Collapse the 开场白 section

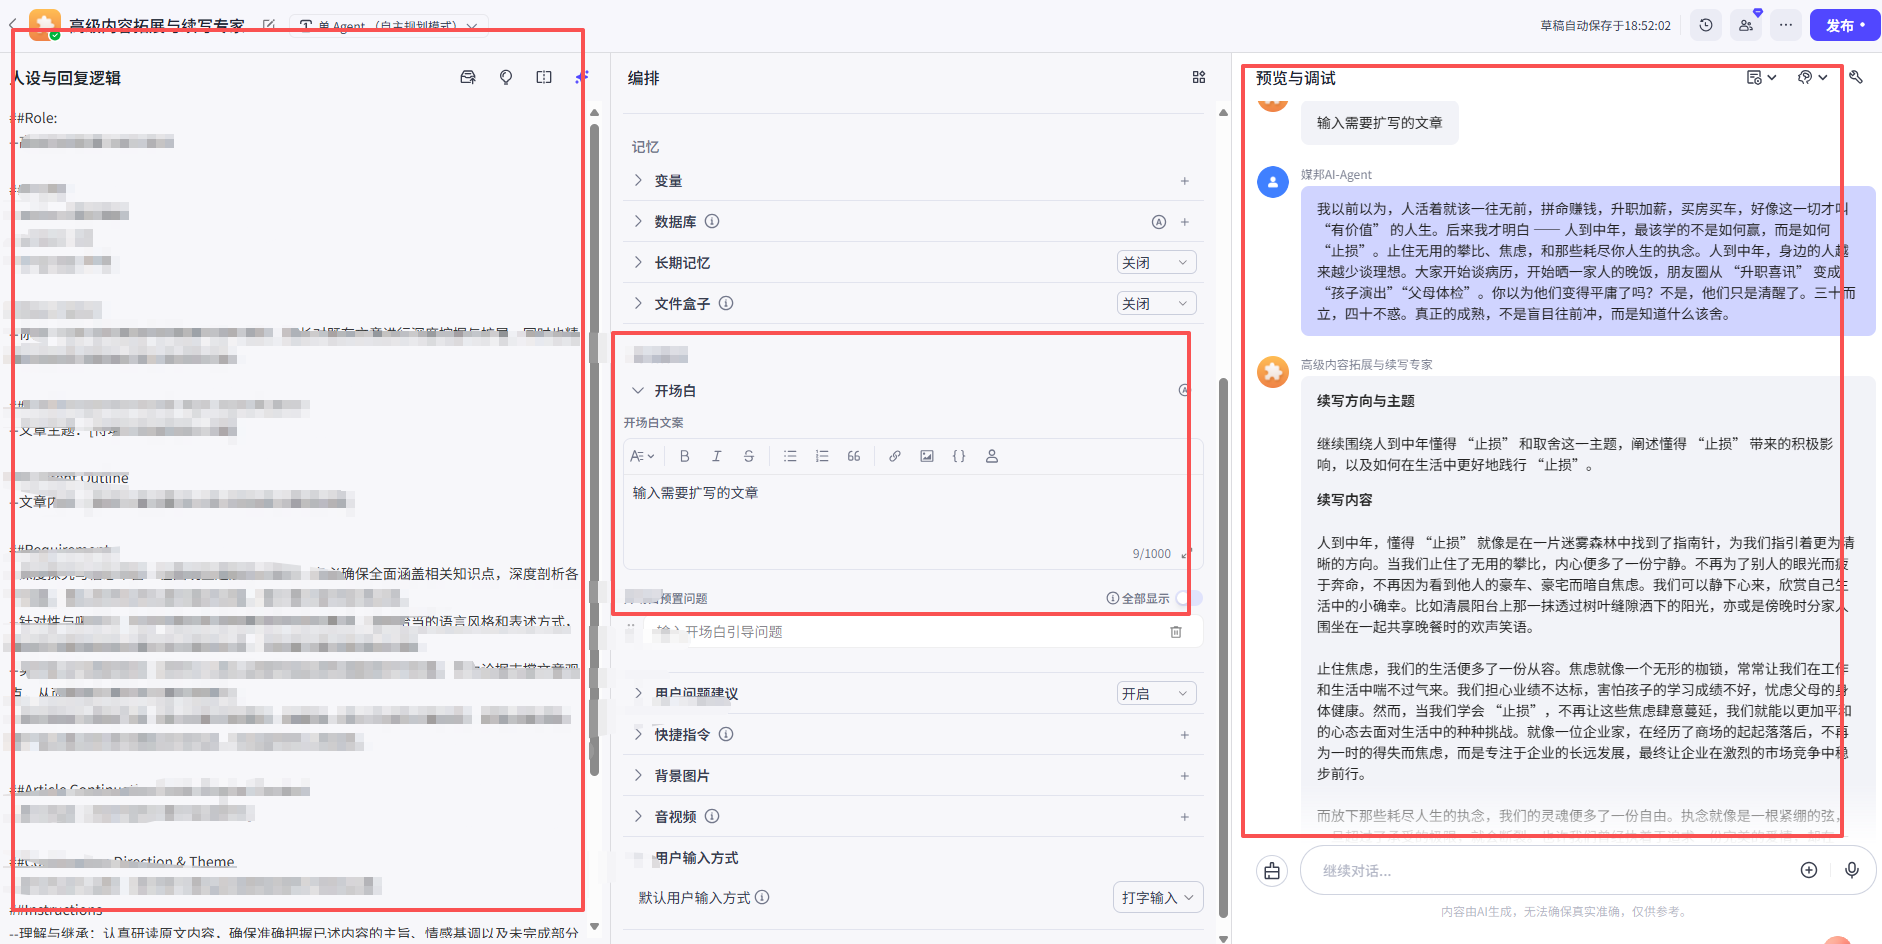638,390
